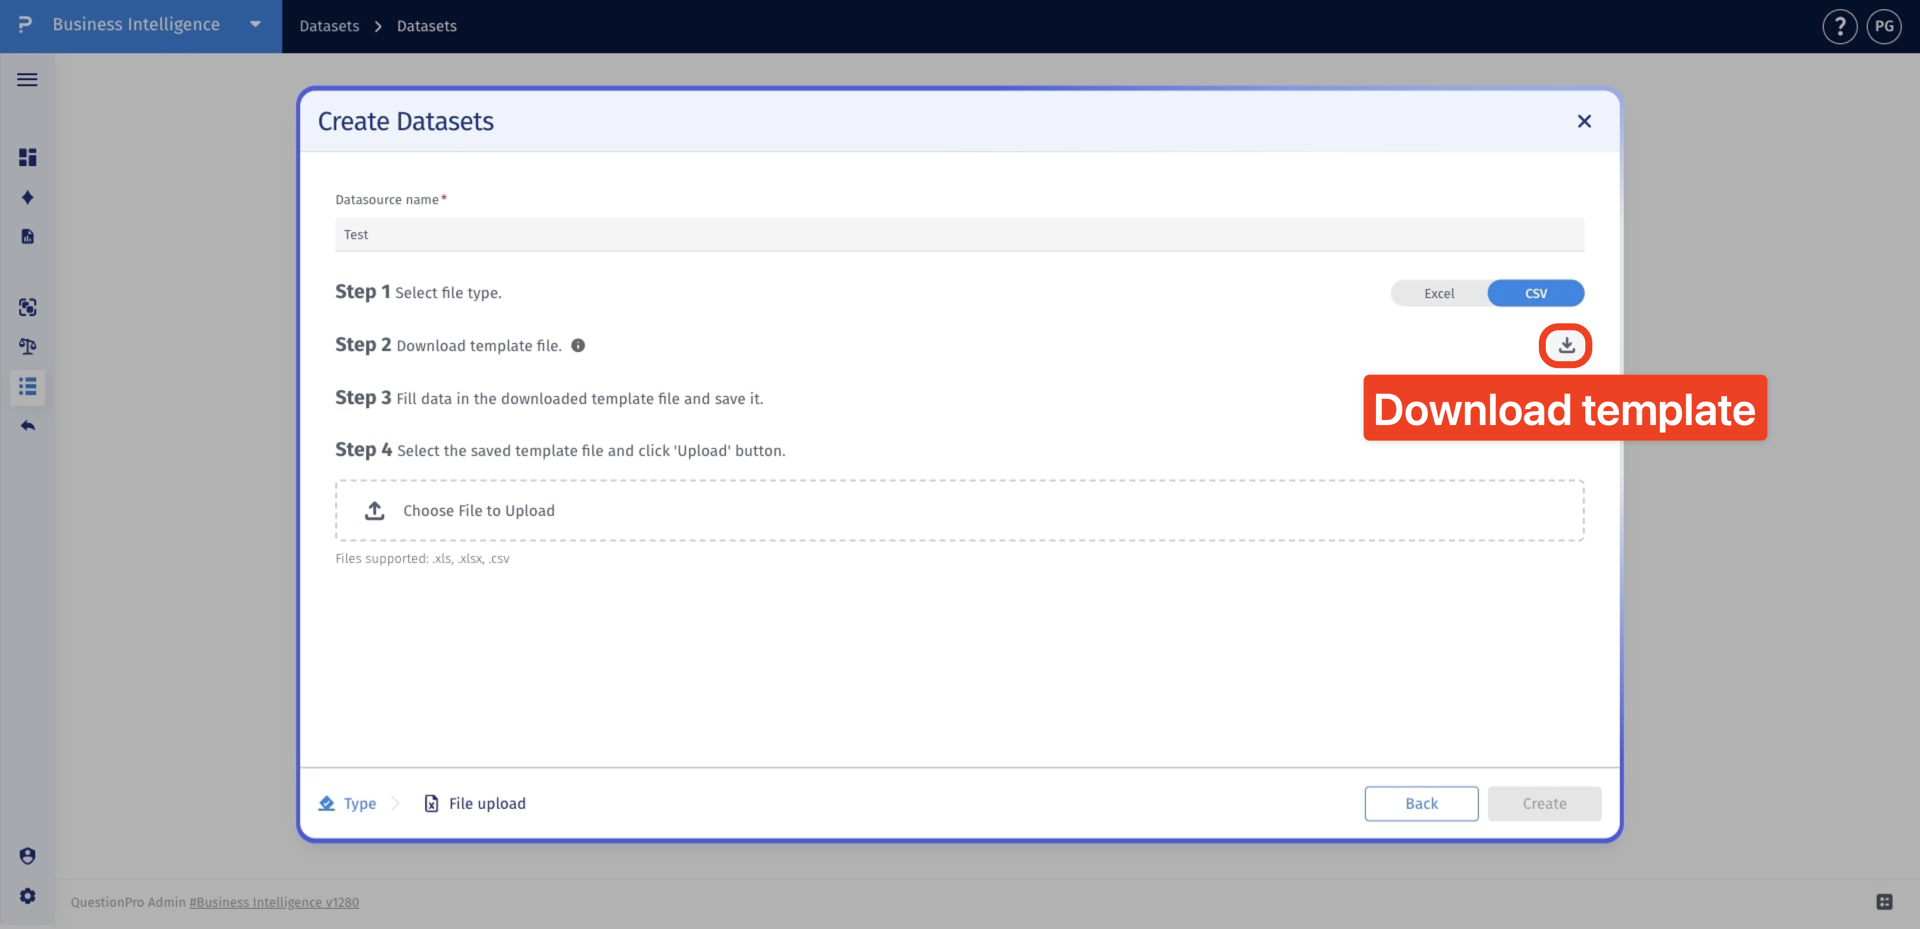This screenshot has width=1920, height=929.
Task: Open the report document icon in sidebar
Action: point(27,236)
